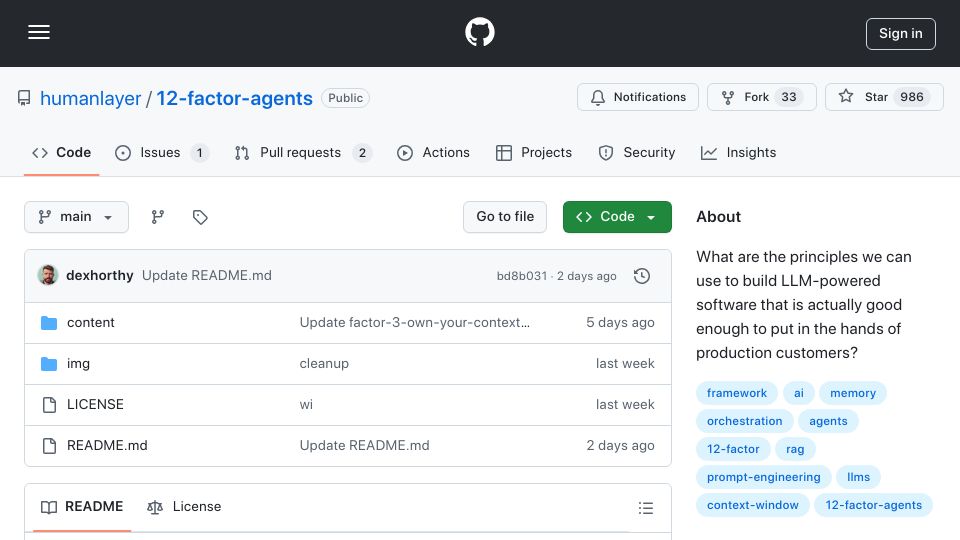Open the cleanup commit message
Image resolution: width=960 pixels, height=540 pixels.
[324, 364]
